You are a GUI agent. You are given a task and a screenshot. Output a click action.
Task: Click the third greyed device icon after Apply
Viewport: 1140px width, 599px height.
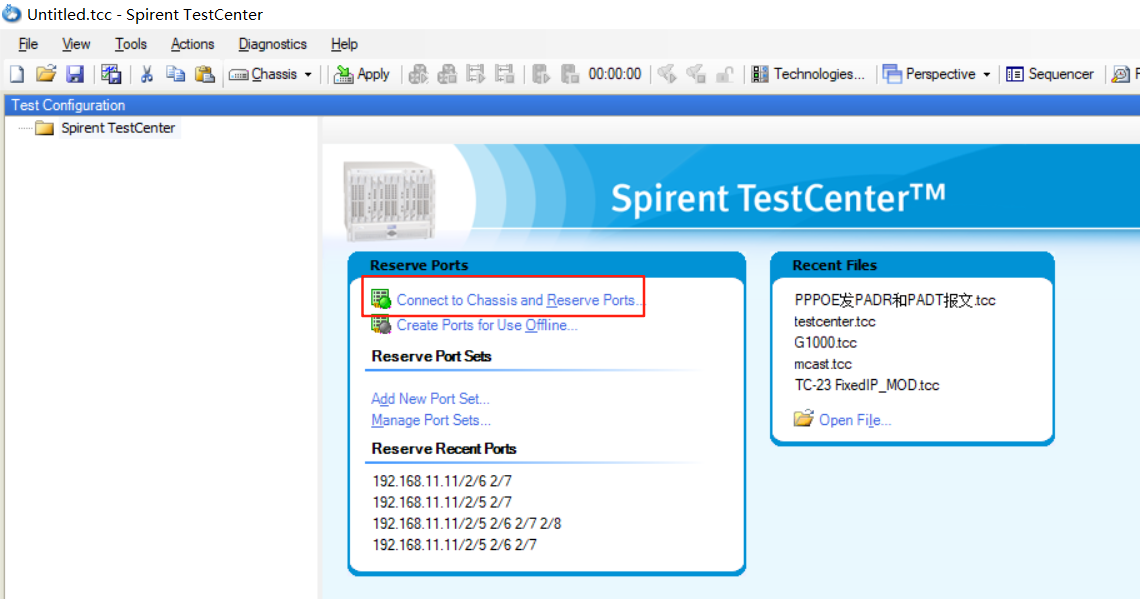coord(475,73)
